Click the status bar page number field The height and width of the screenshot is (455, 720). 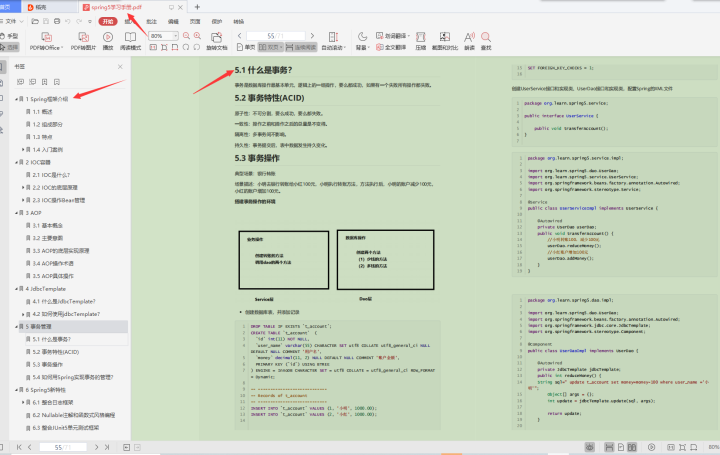tap(63, 447)
